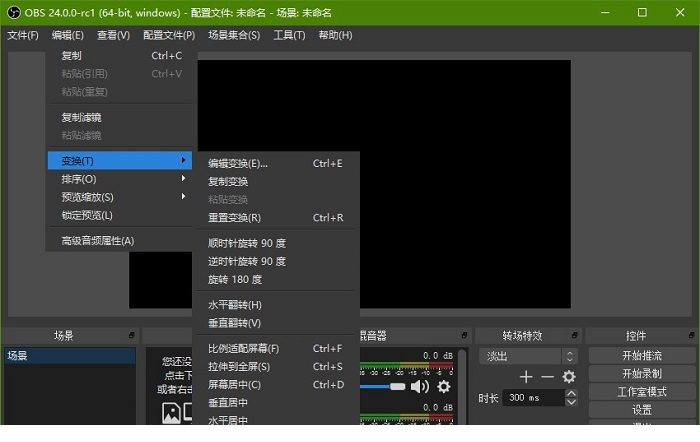
Task: Click the 时长 300 ms field
Action: point(534,397)
